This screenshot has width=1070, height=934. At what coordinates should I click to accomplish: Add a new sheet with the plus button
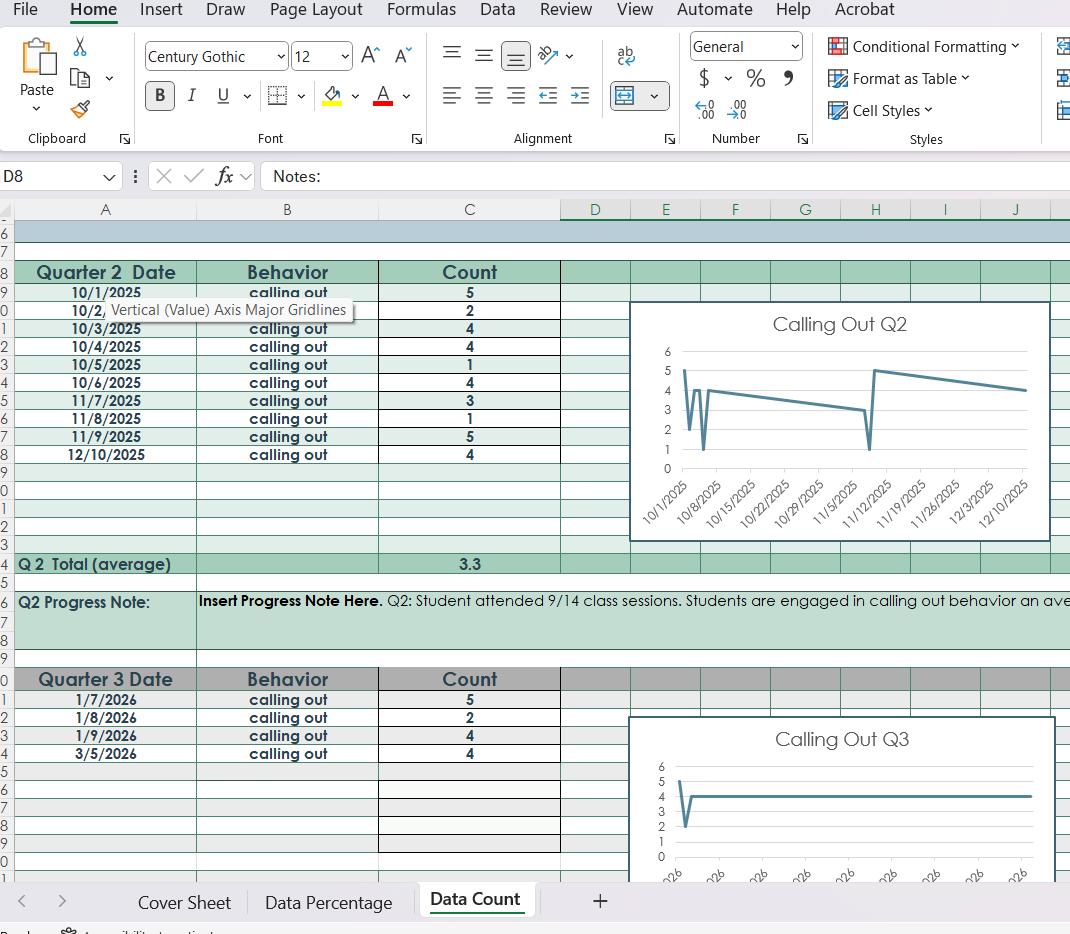[x=599, y=901]
